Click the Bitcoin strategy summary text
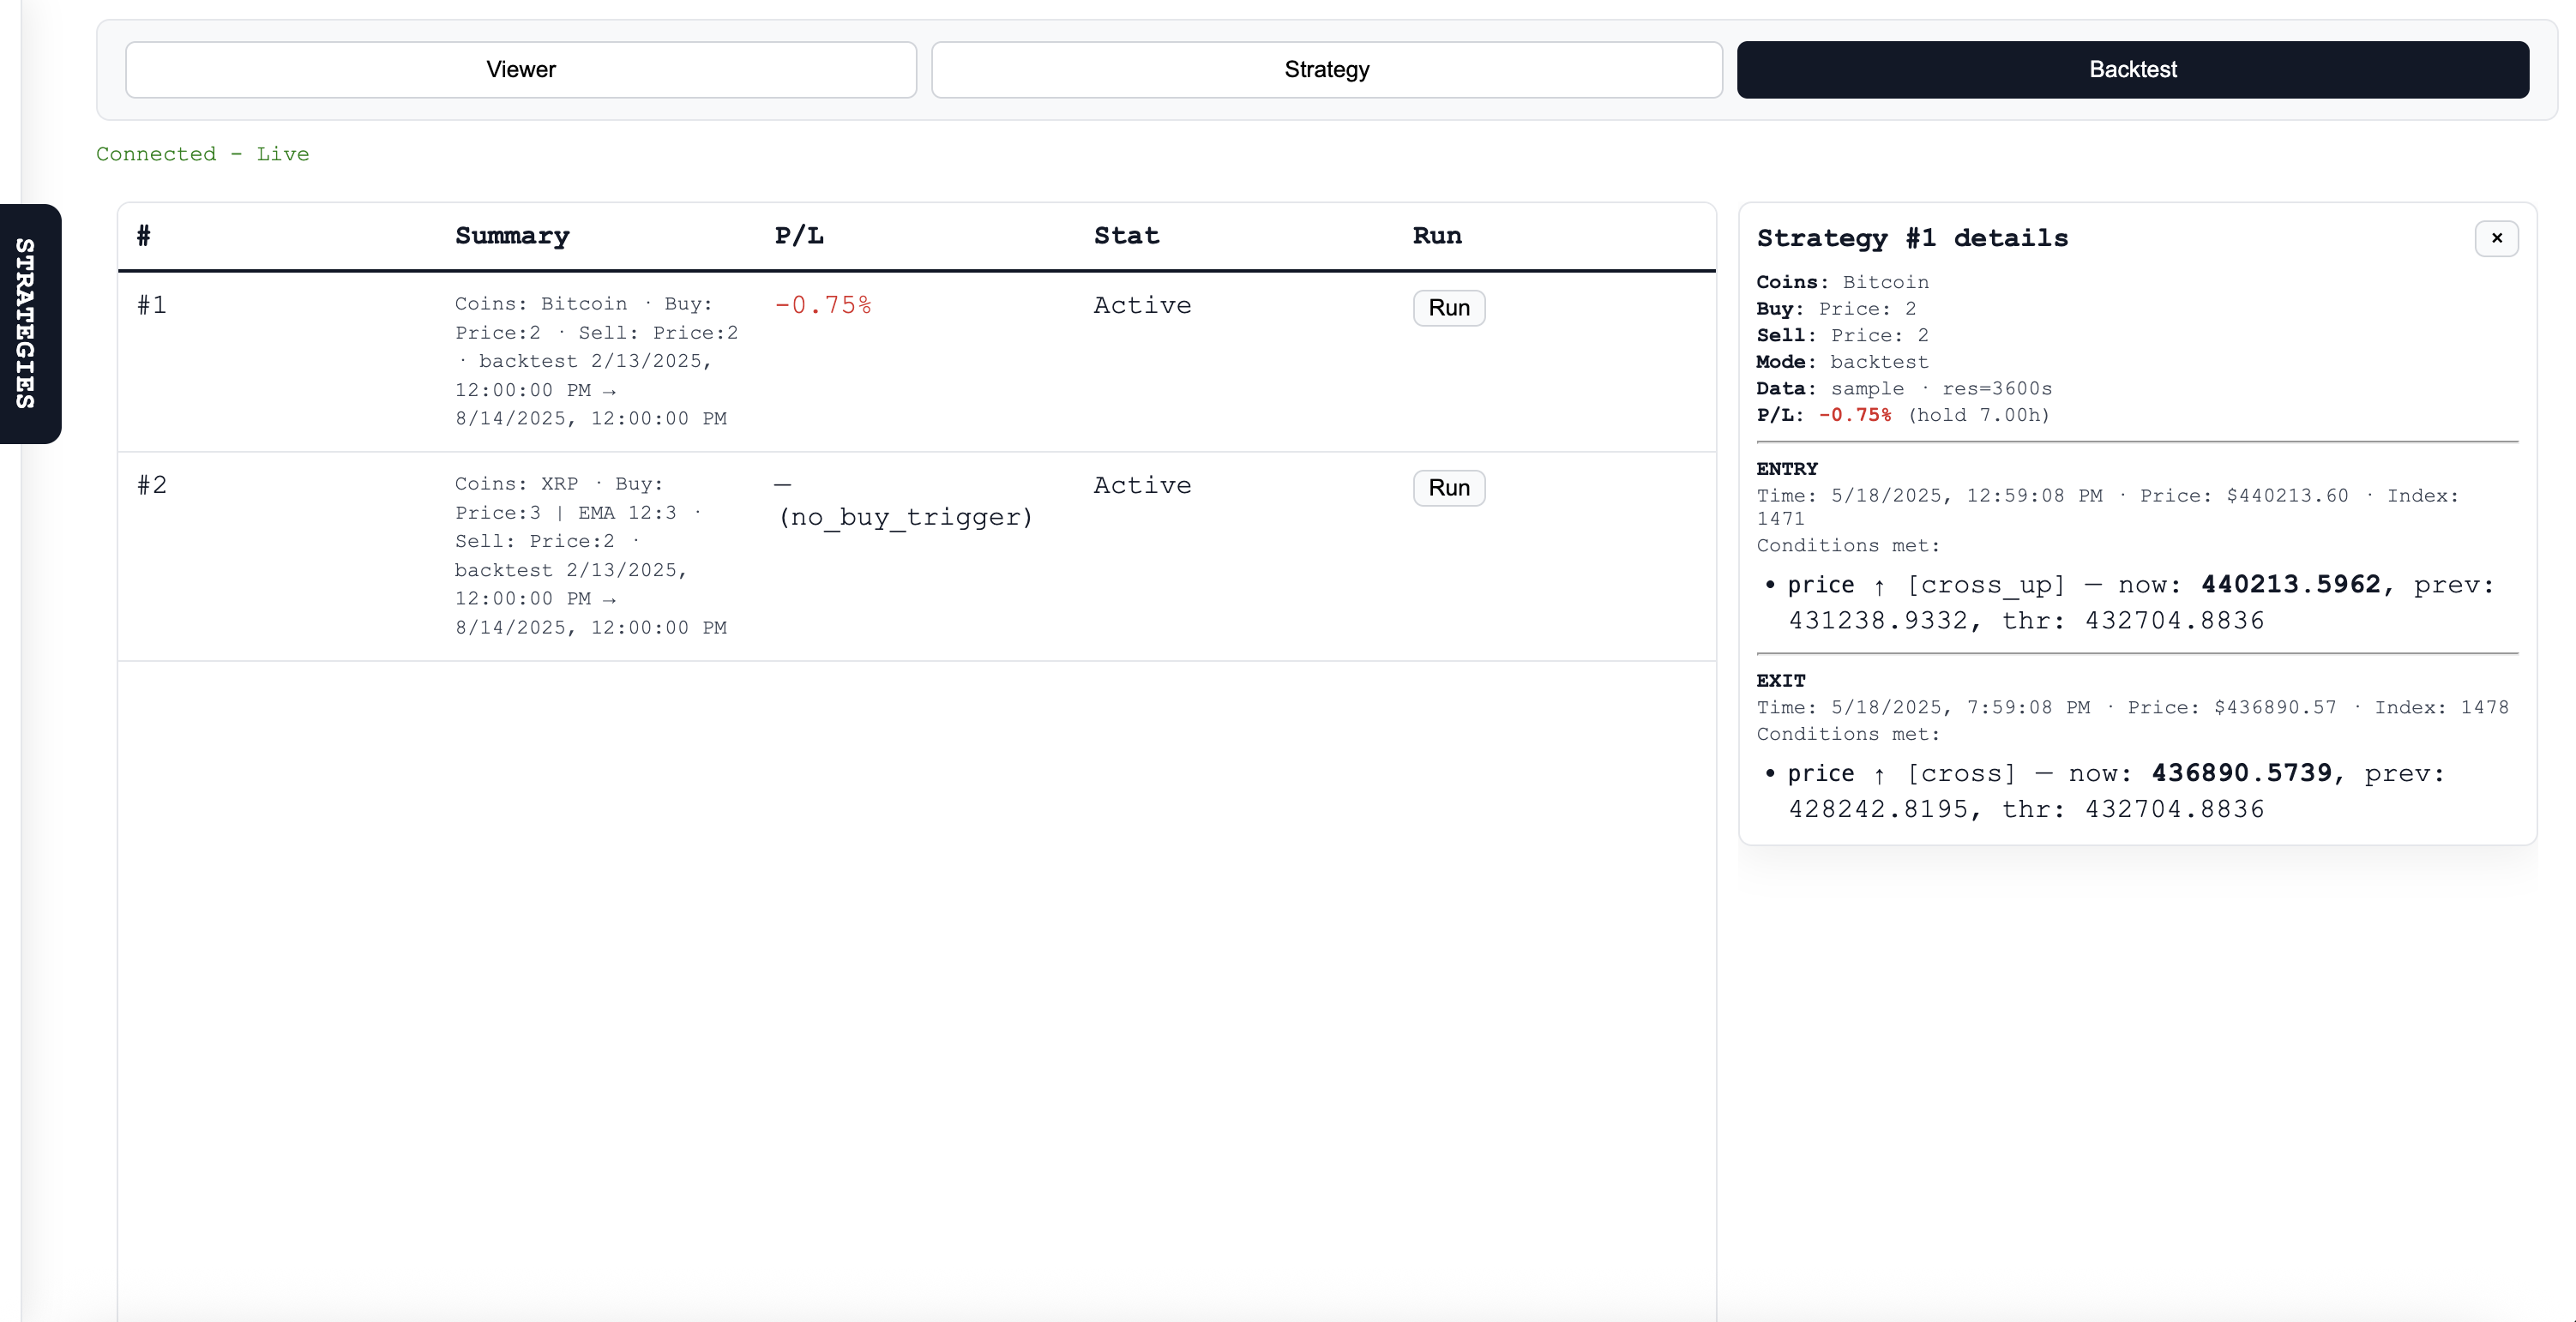 596,361
